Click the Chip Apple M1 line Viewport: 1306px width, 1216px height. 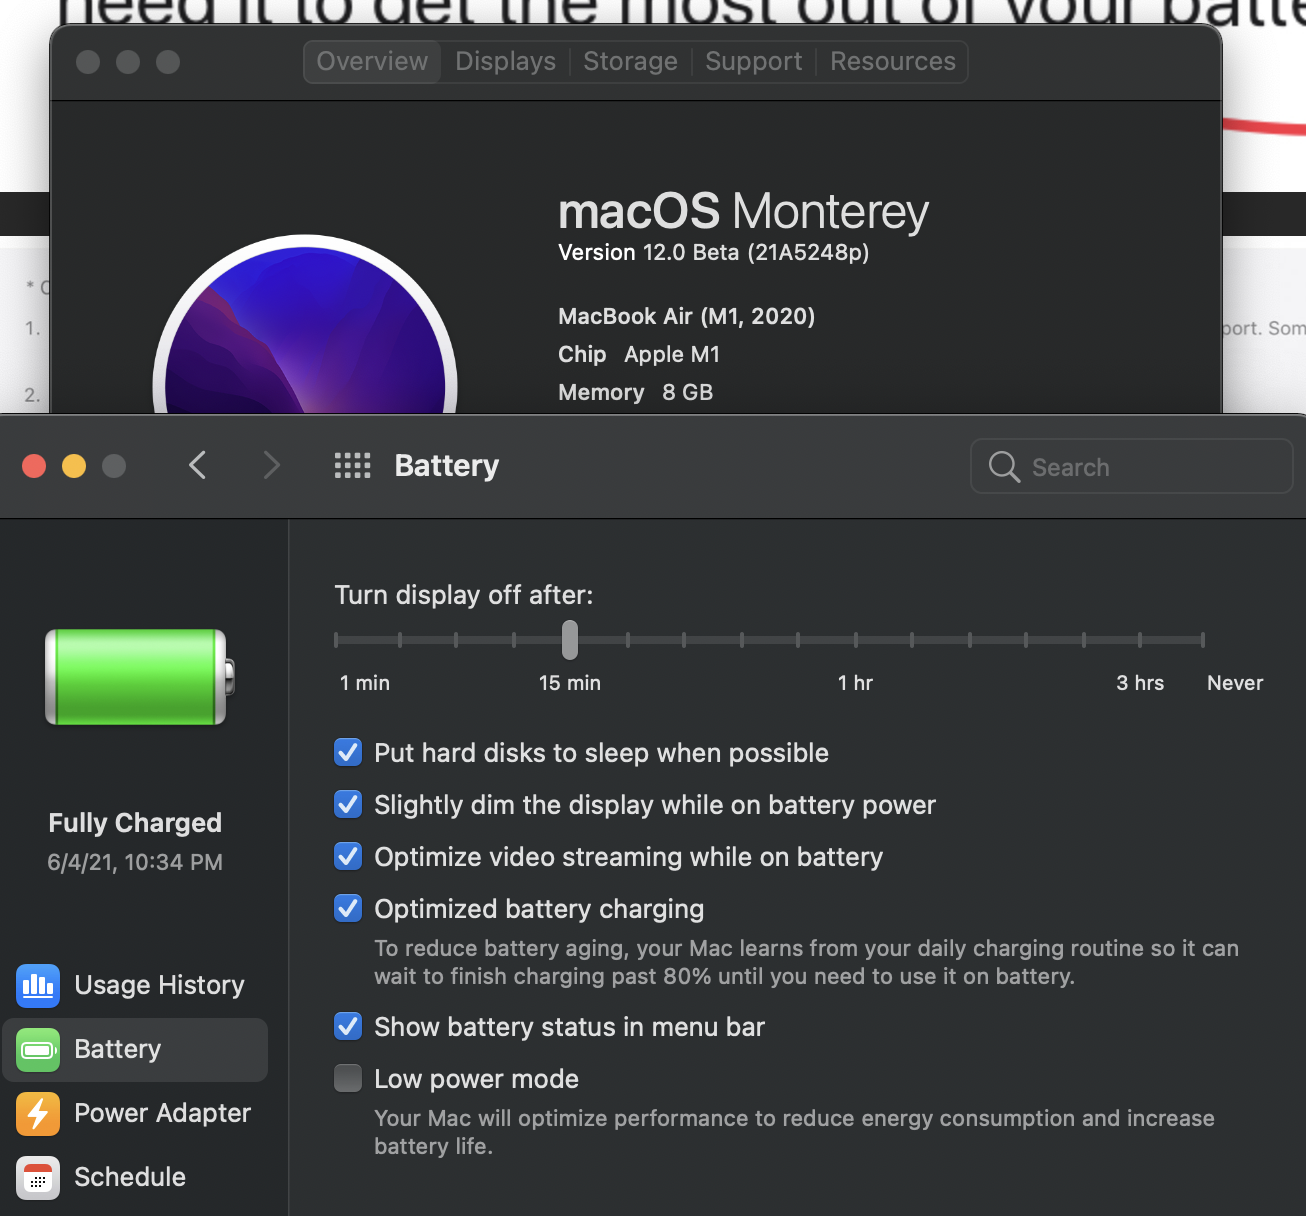[639, 355]
